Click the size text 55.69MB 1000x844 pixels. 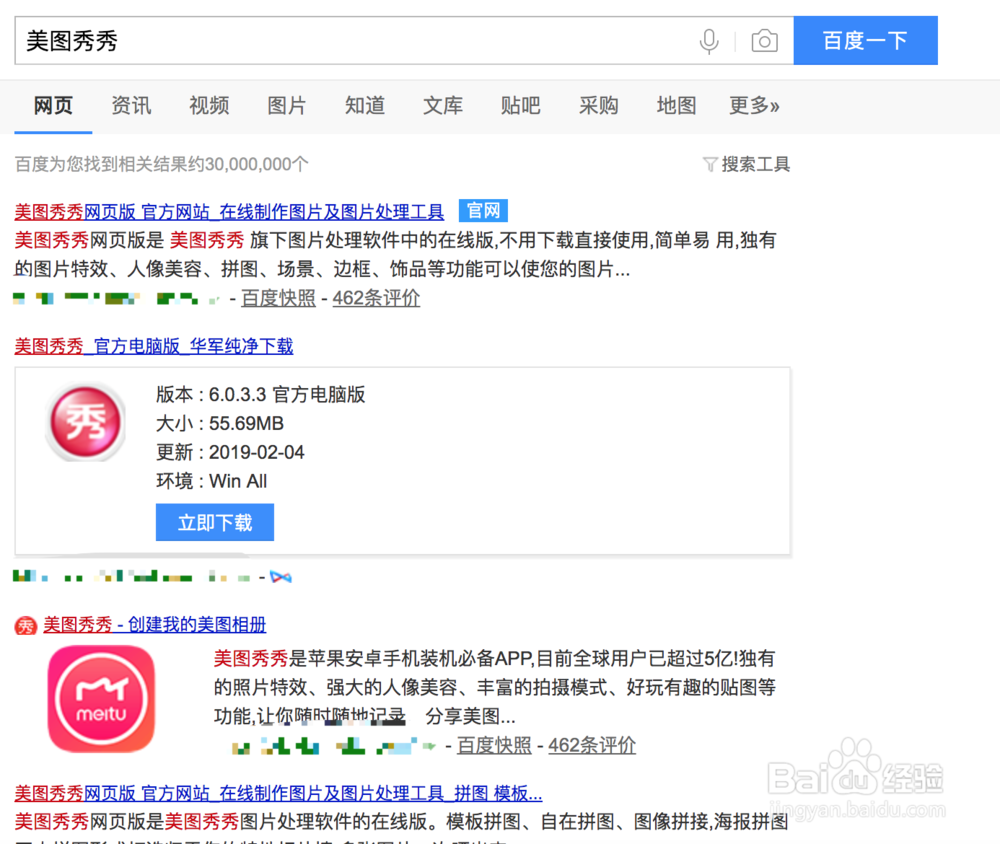pyautogui.click(x=246, y=424)
